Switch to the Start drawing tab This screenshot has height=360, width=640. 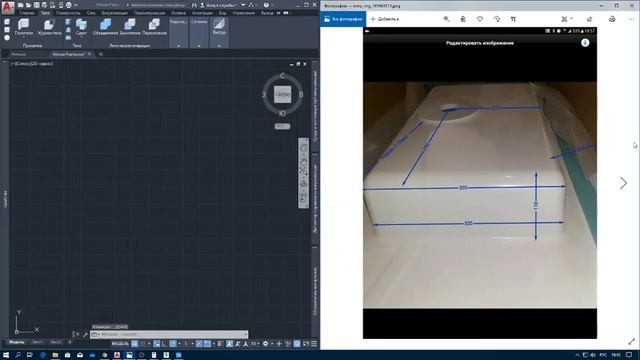click(x=18, y=54)
